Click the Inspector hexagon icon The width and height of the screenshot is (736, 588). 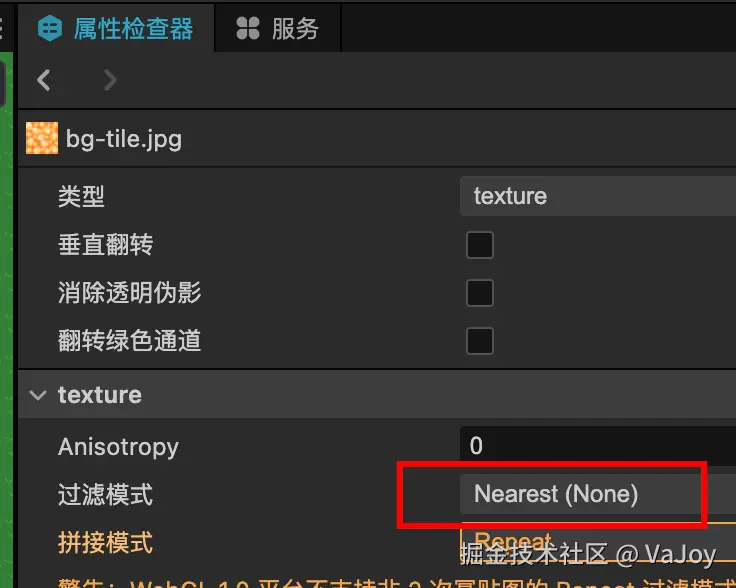(x=50, y=28)
